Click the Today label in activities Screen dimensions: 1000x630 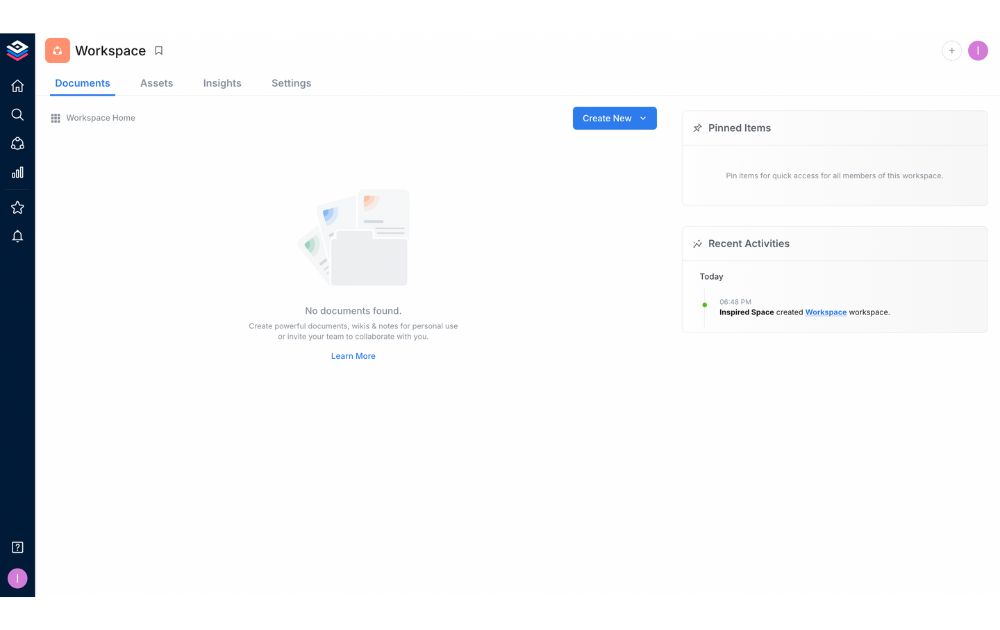pos(711,276)
